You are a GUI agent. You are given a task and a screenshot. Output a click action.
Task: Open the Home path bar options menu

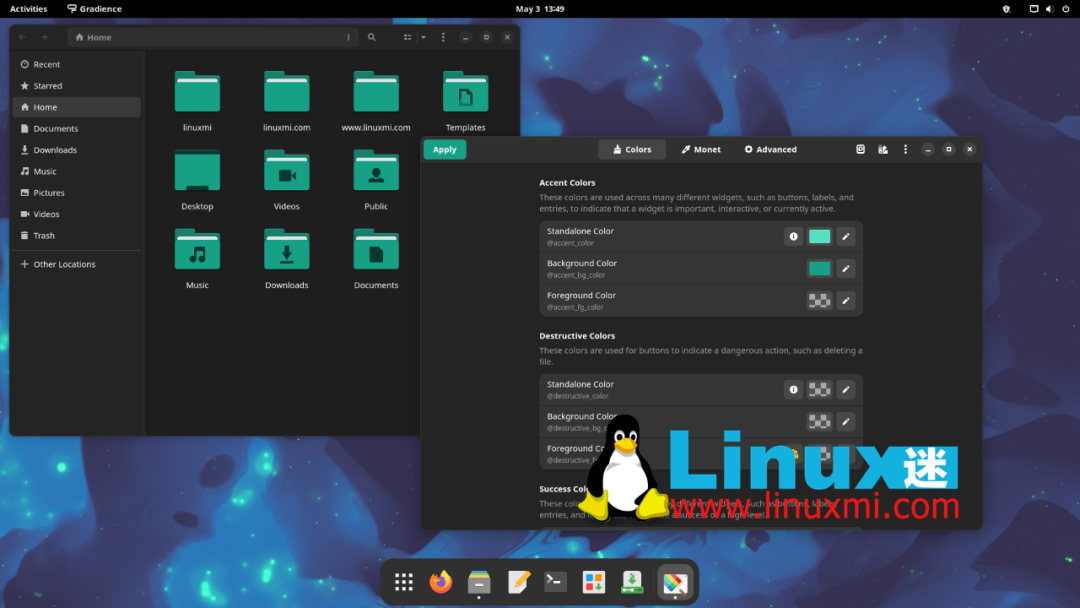[x=348, y=37]
